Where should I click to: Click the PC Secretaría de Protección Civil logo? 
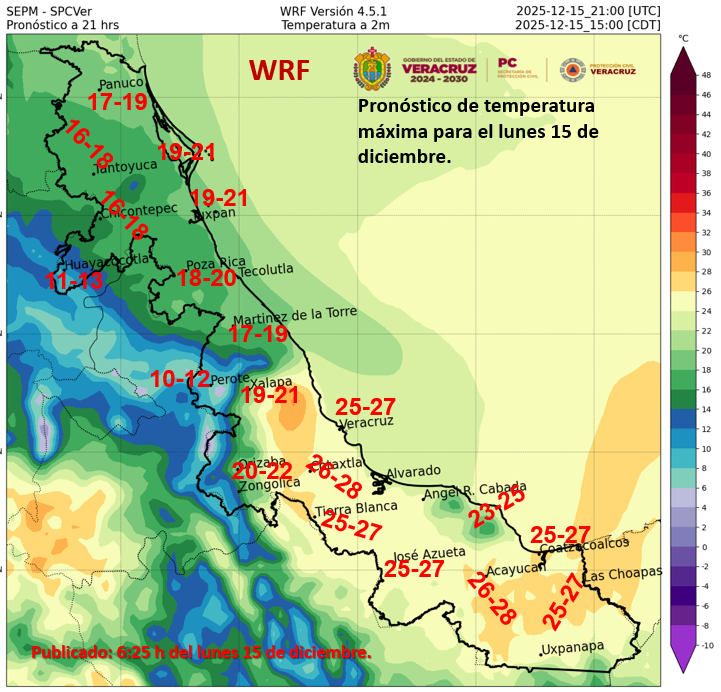pos(520,69)
